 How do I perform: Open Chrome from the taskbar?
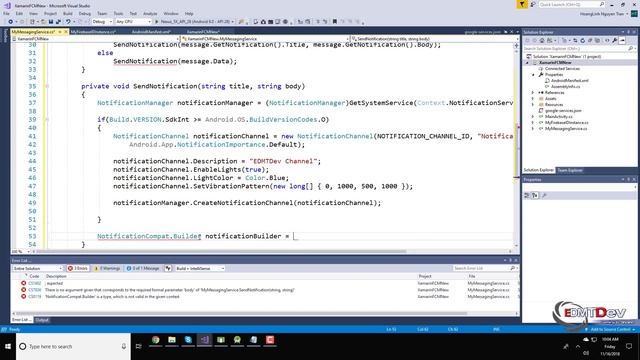pos(156,340)
